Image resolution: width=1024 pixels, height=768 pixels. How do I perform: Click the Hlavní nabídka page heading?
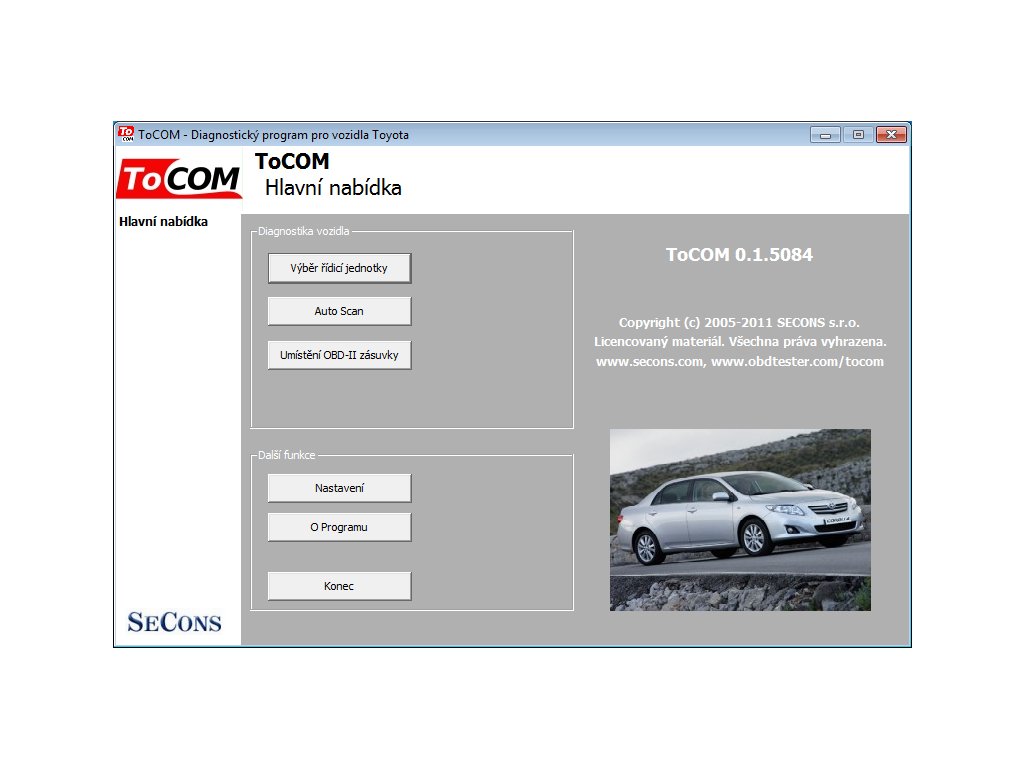point(333,188)
